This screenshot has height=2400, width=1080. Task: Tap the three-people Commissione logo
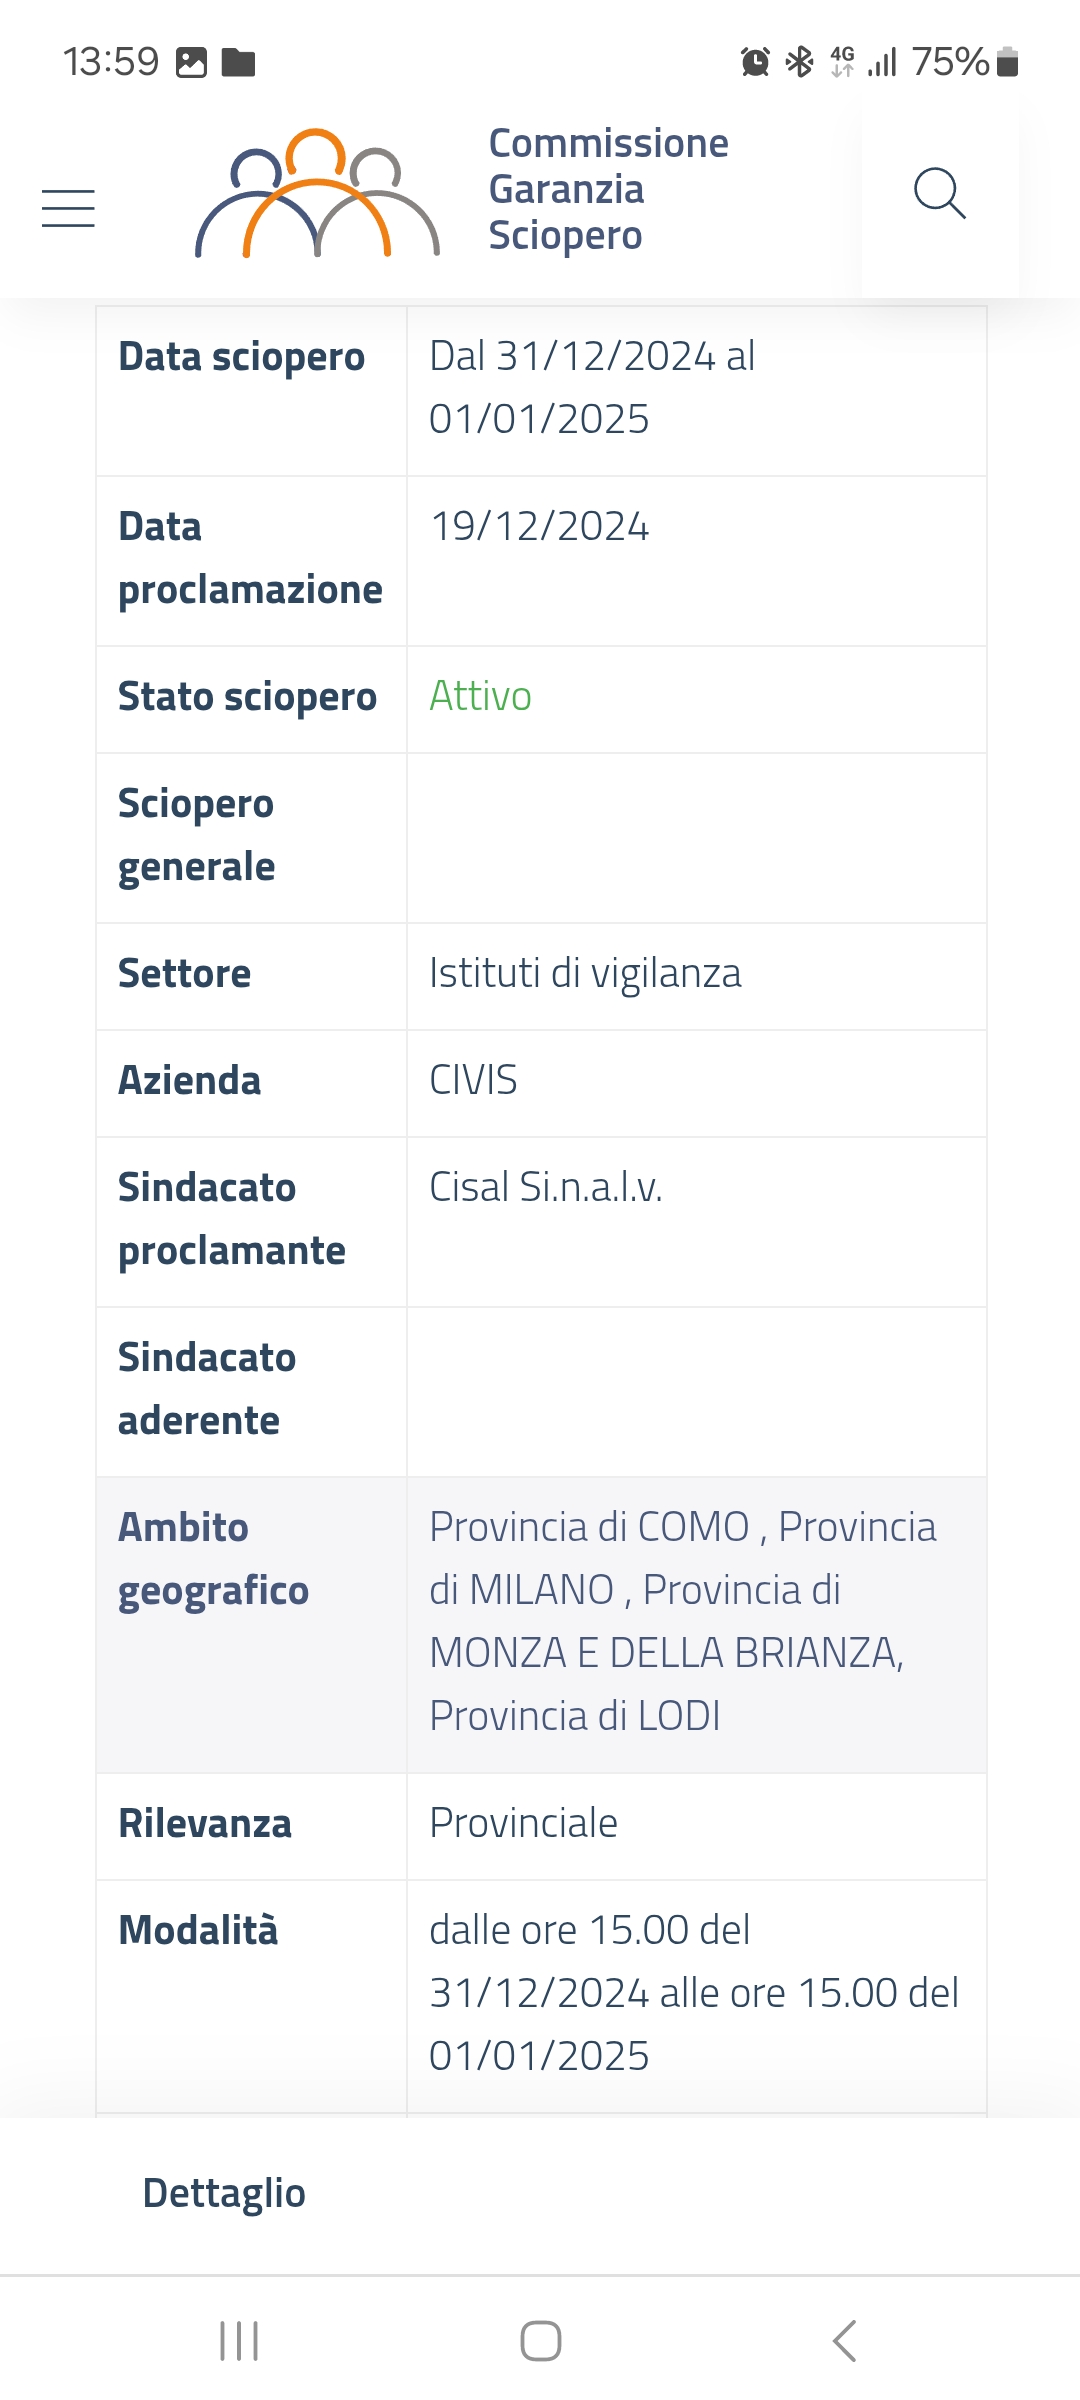point(317,193)
